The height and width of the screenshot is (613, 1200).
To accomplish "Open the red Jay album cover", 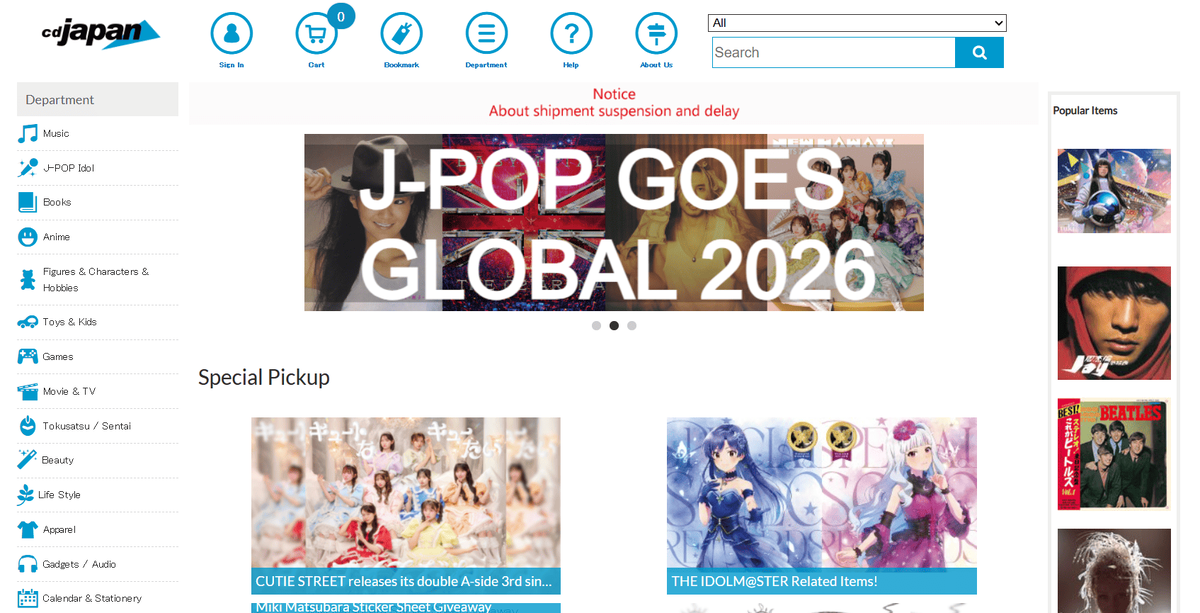I will pos(1114,323).
